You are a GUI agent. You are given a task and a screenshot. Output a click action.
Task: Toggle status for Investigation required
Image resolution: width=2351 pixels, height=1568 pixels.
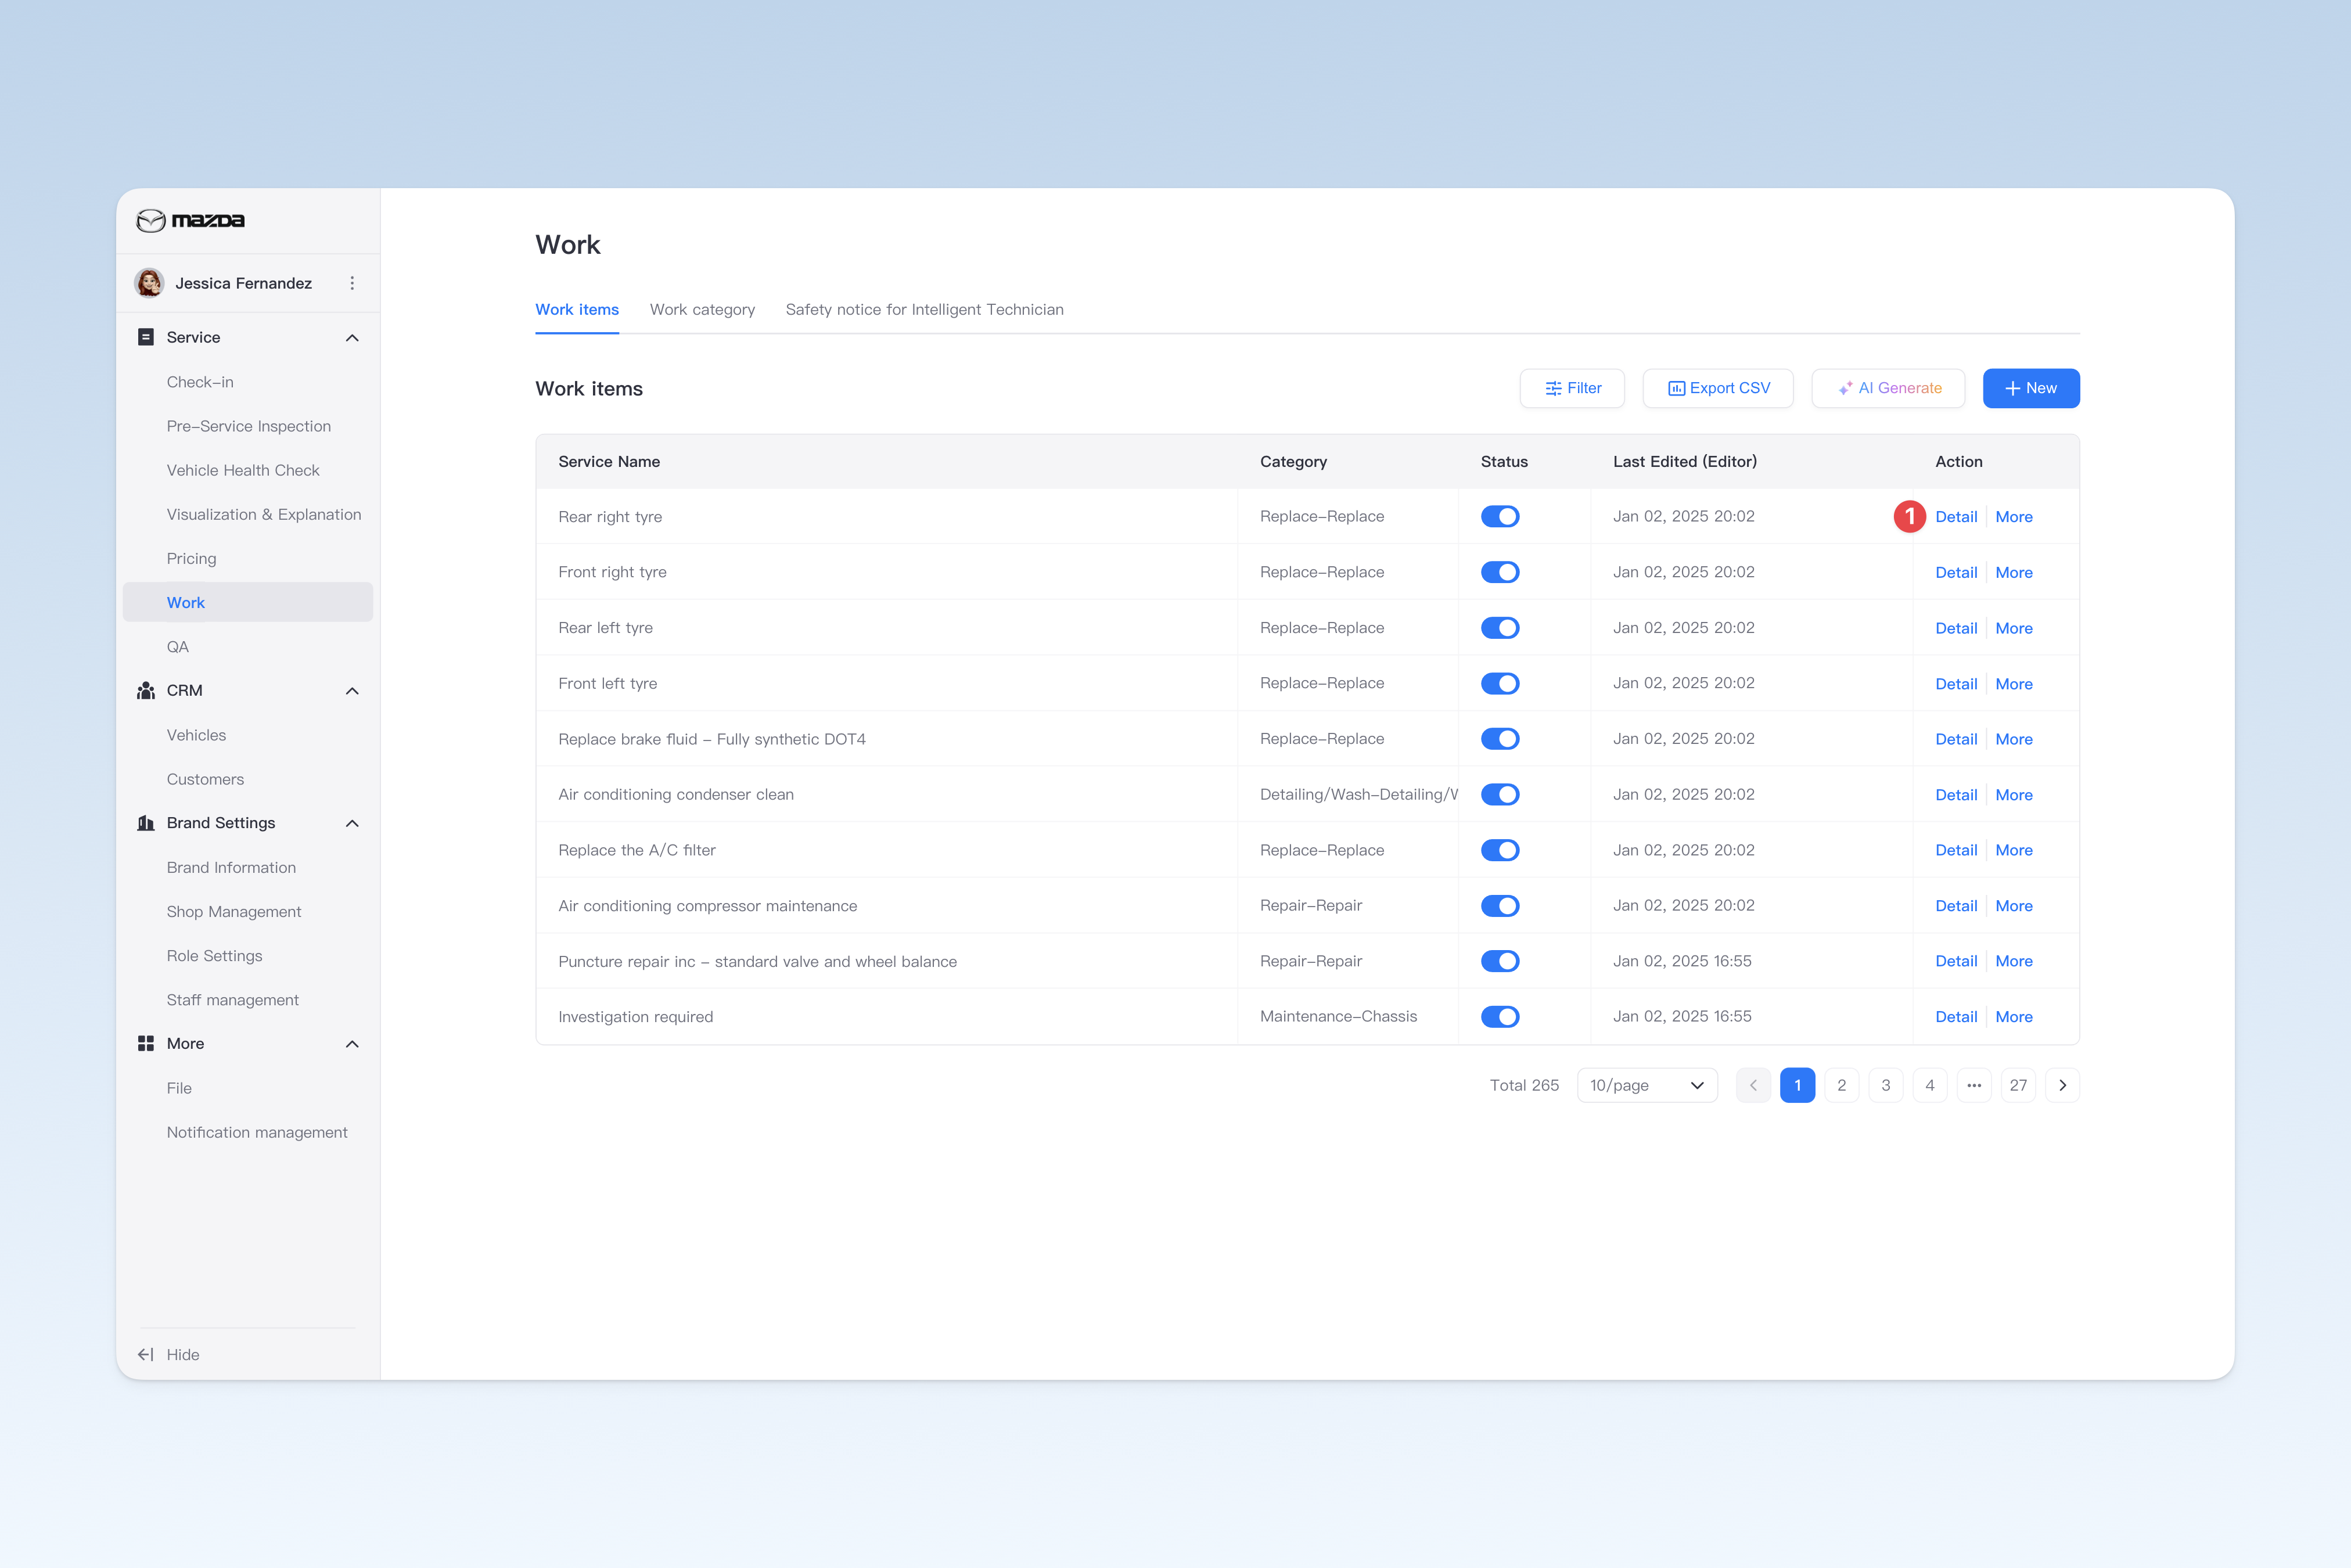tap(1500, 1016)
